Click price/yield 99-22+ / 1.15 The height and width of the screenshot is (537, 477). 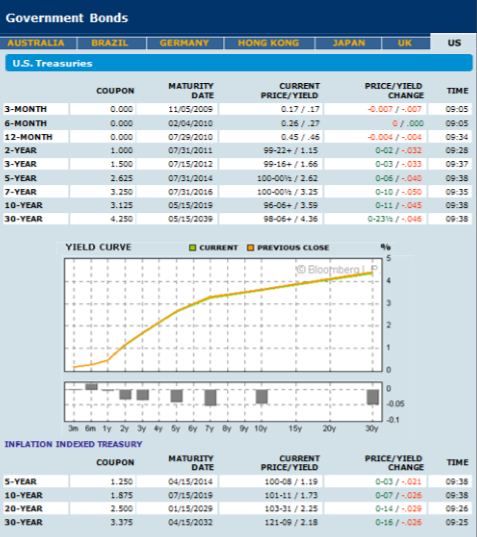point(291,150)
